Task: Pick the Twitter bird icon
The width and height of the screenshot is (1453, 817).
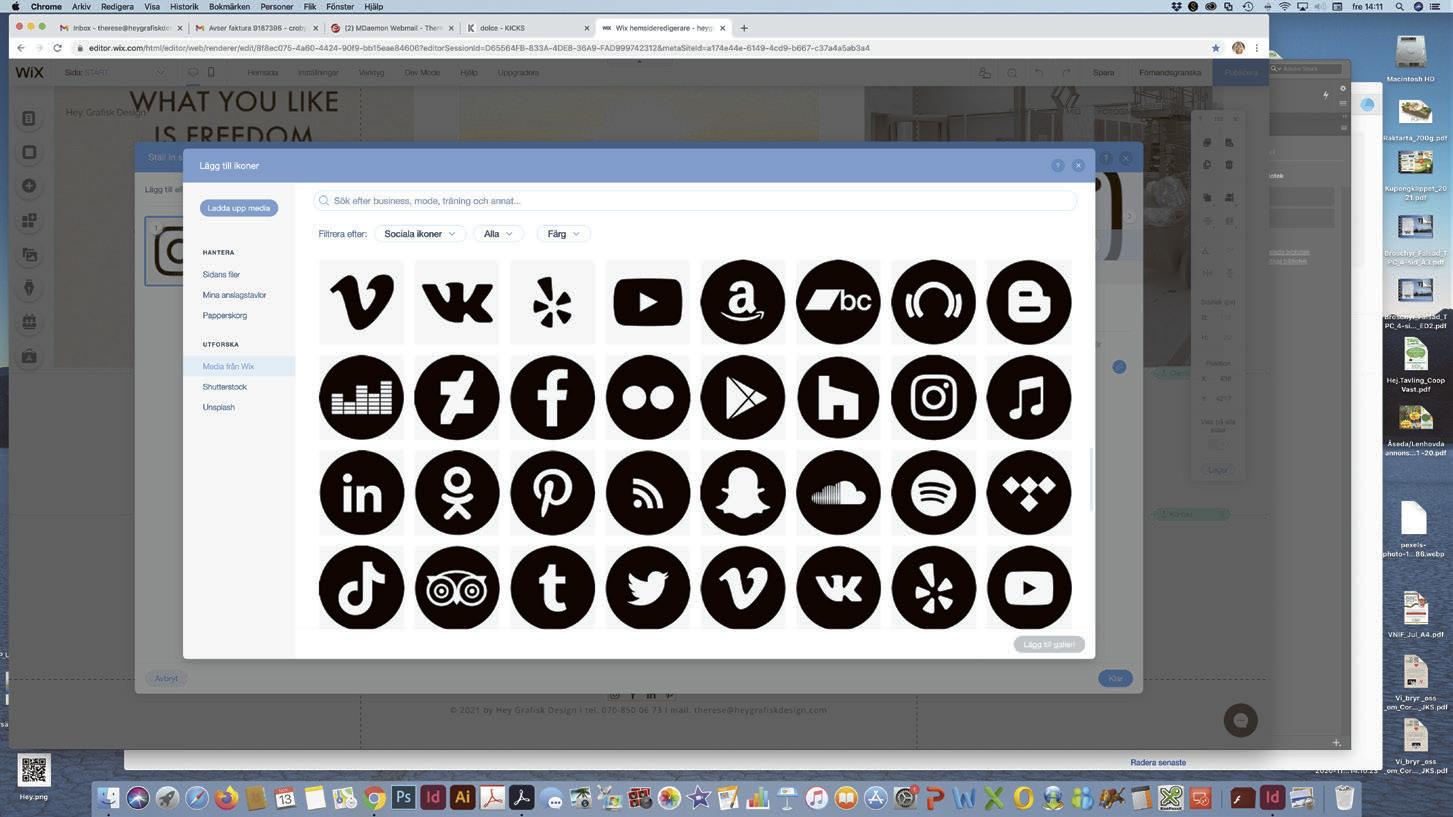Action: tap(648, 588)
